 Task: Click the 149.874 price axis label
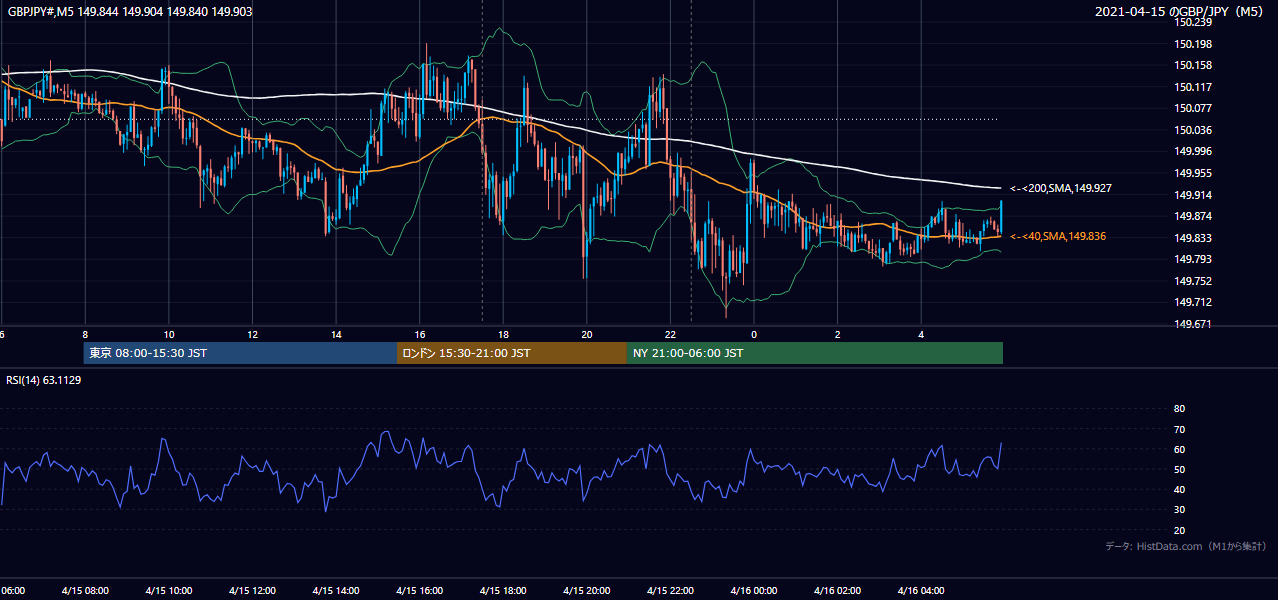point(1194,217)
